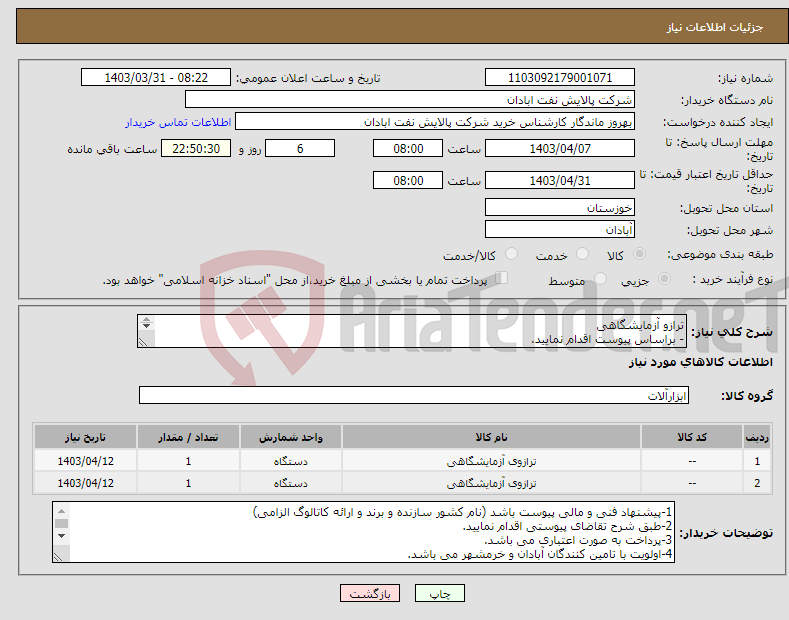
Task: Click the تعداد / مقدار column header
Action: pos(188,437)
